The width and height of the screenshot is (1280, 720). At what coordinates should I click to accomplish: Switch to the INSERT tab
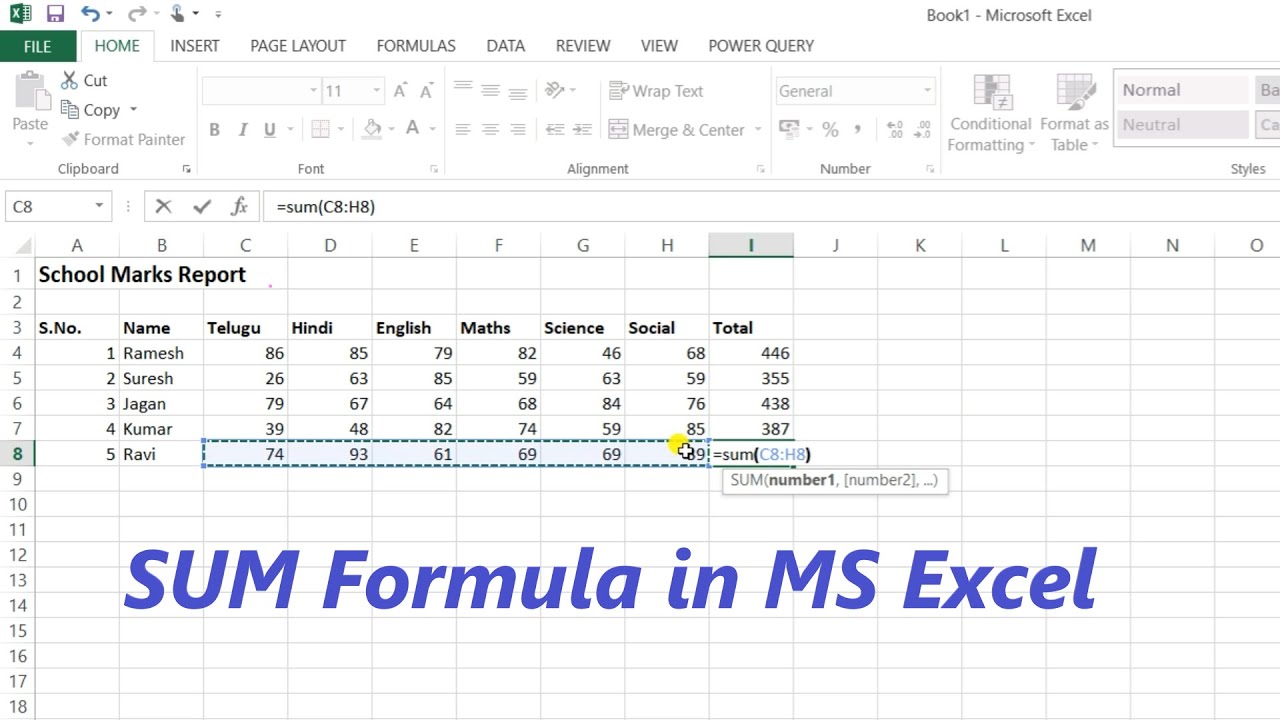(195, 46)
